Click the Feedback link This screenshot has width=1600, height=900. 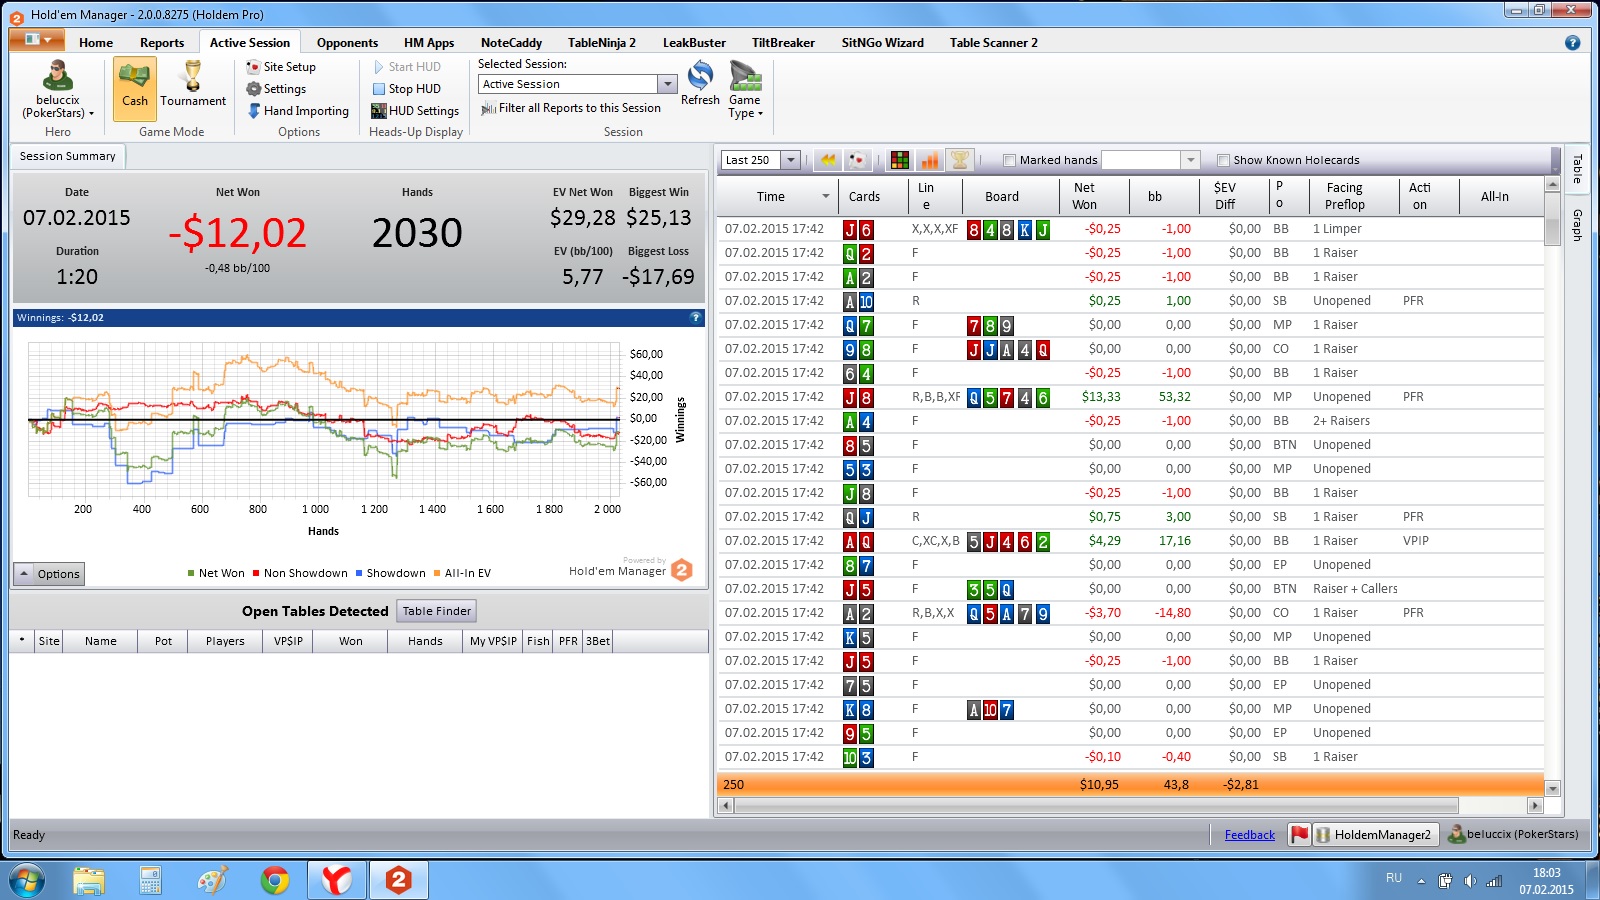1250,835
